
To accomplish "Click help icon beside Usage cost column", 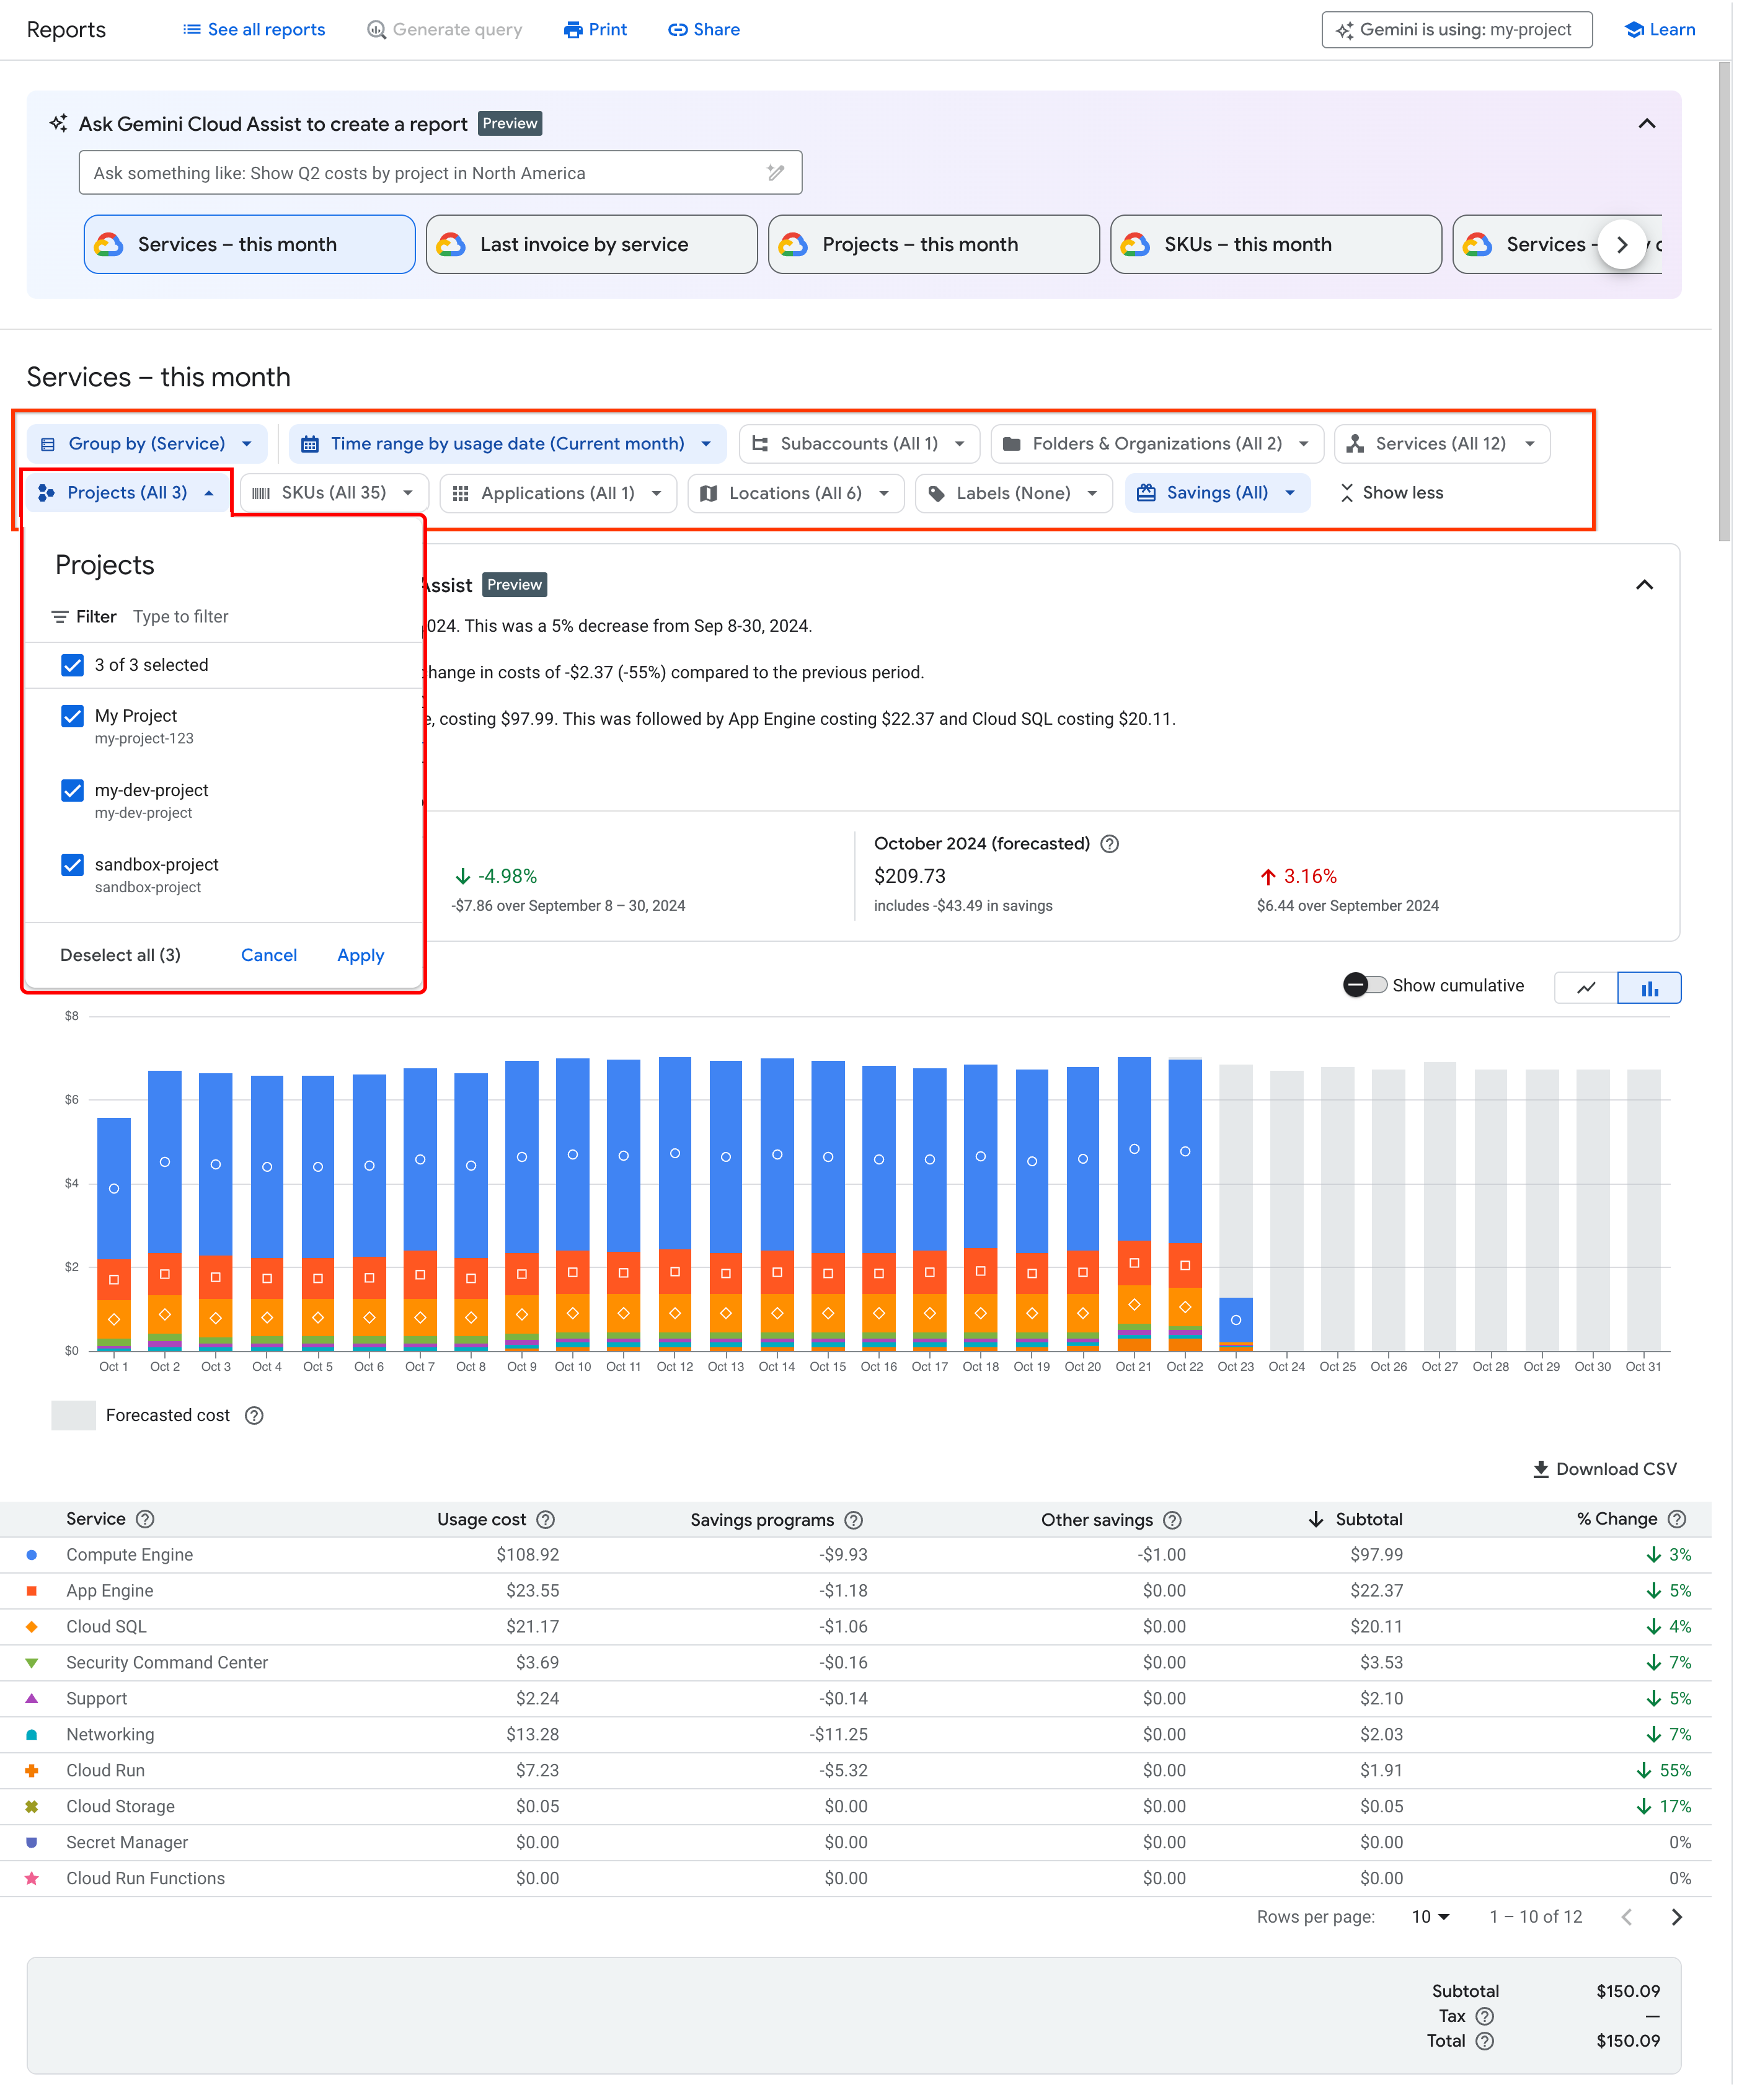I will pyautogui.click(x=545, y=1519).
